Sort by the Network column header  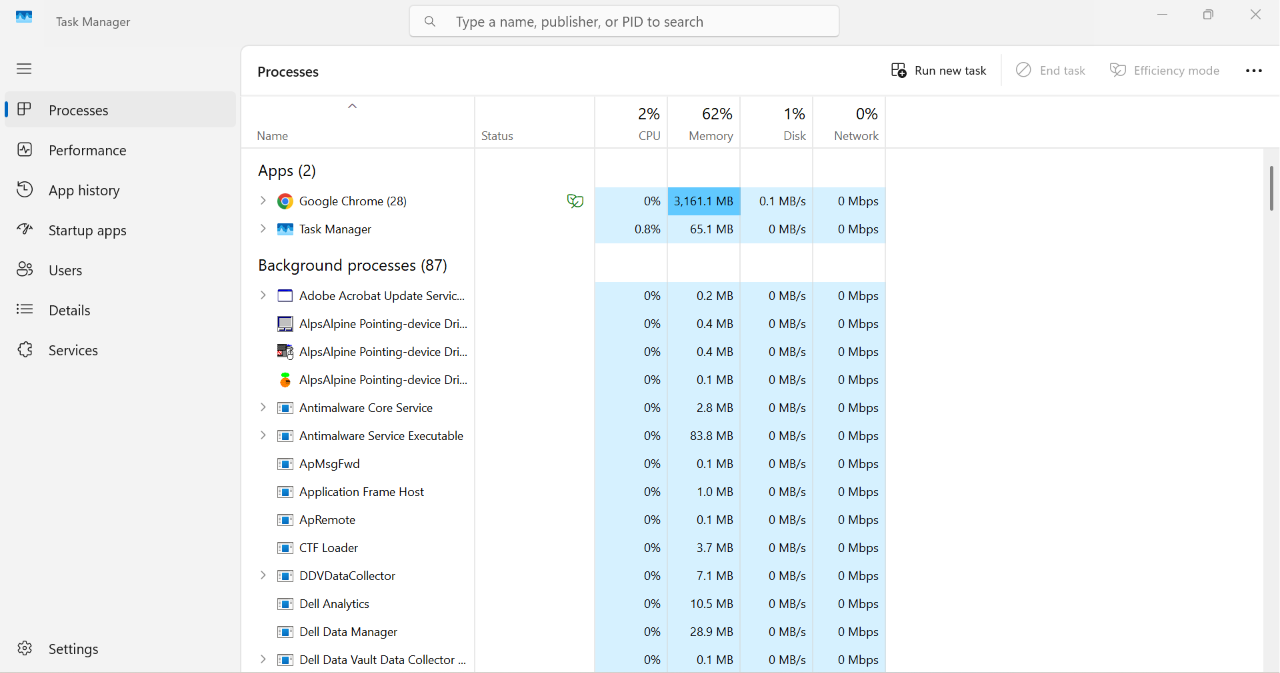(x=849, y=123)
